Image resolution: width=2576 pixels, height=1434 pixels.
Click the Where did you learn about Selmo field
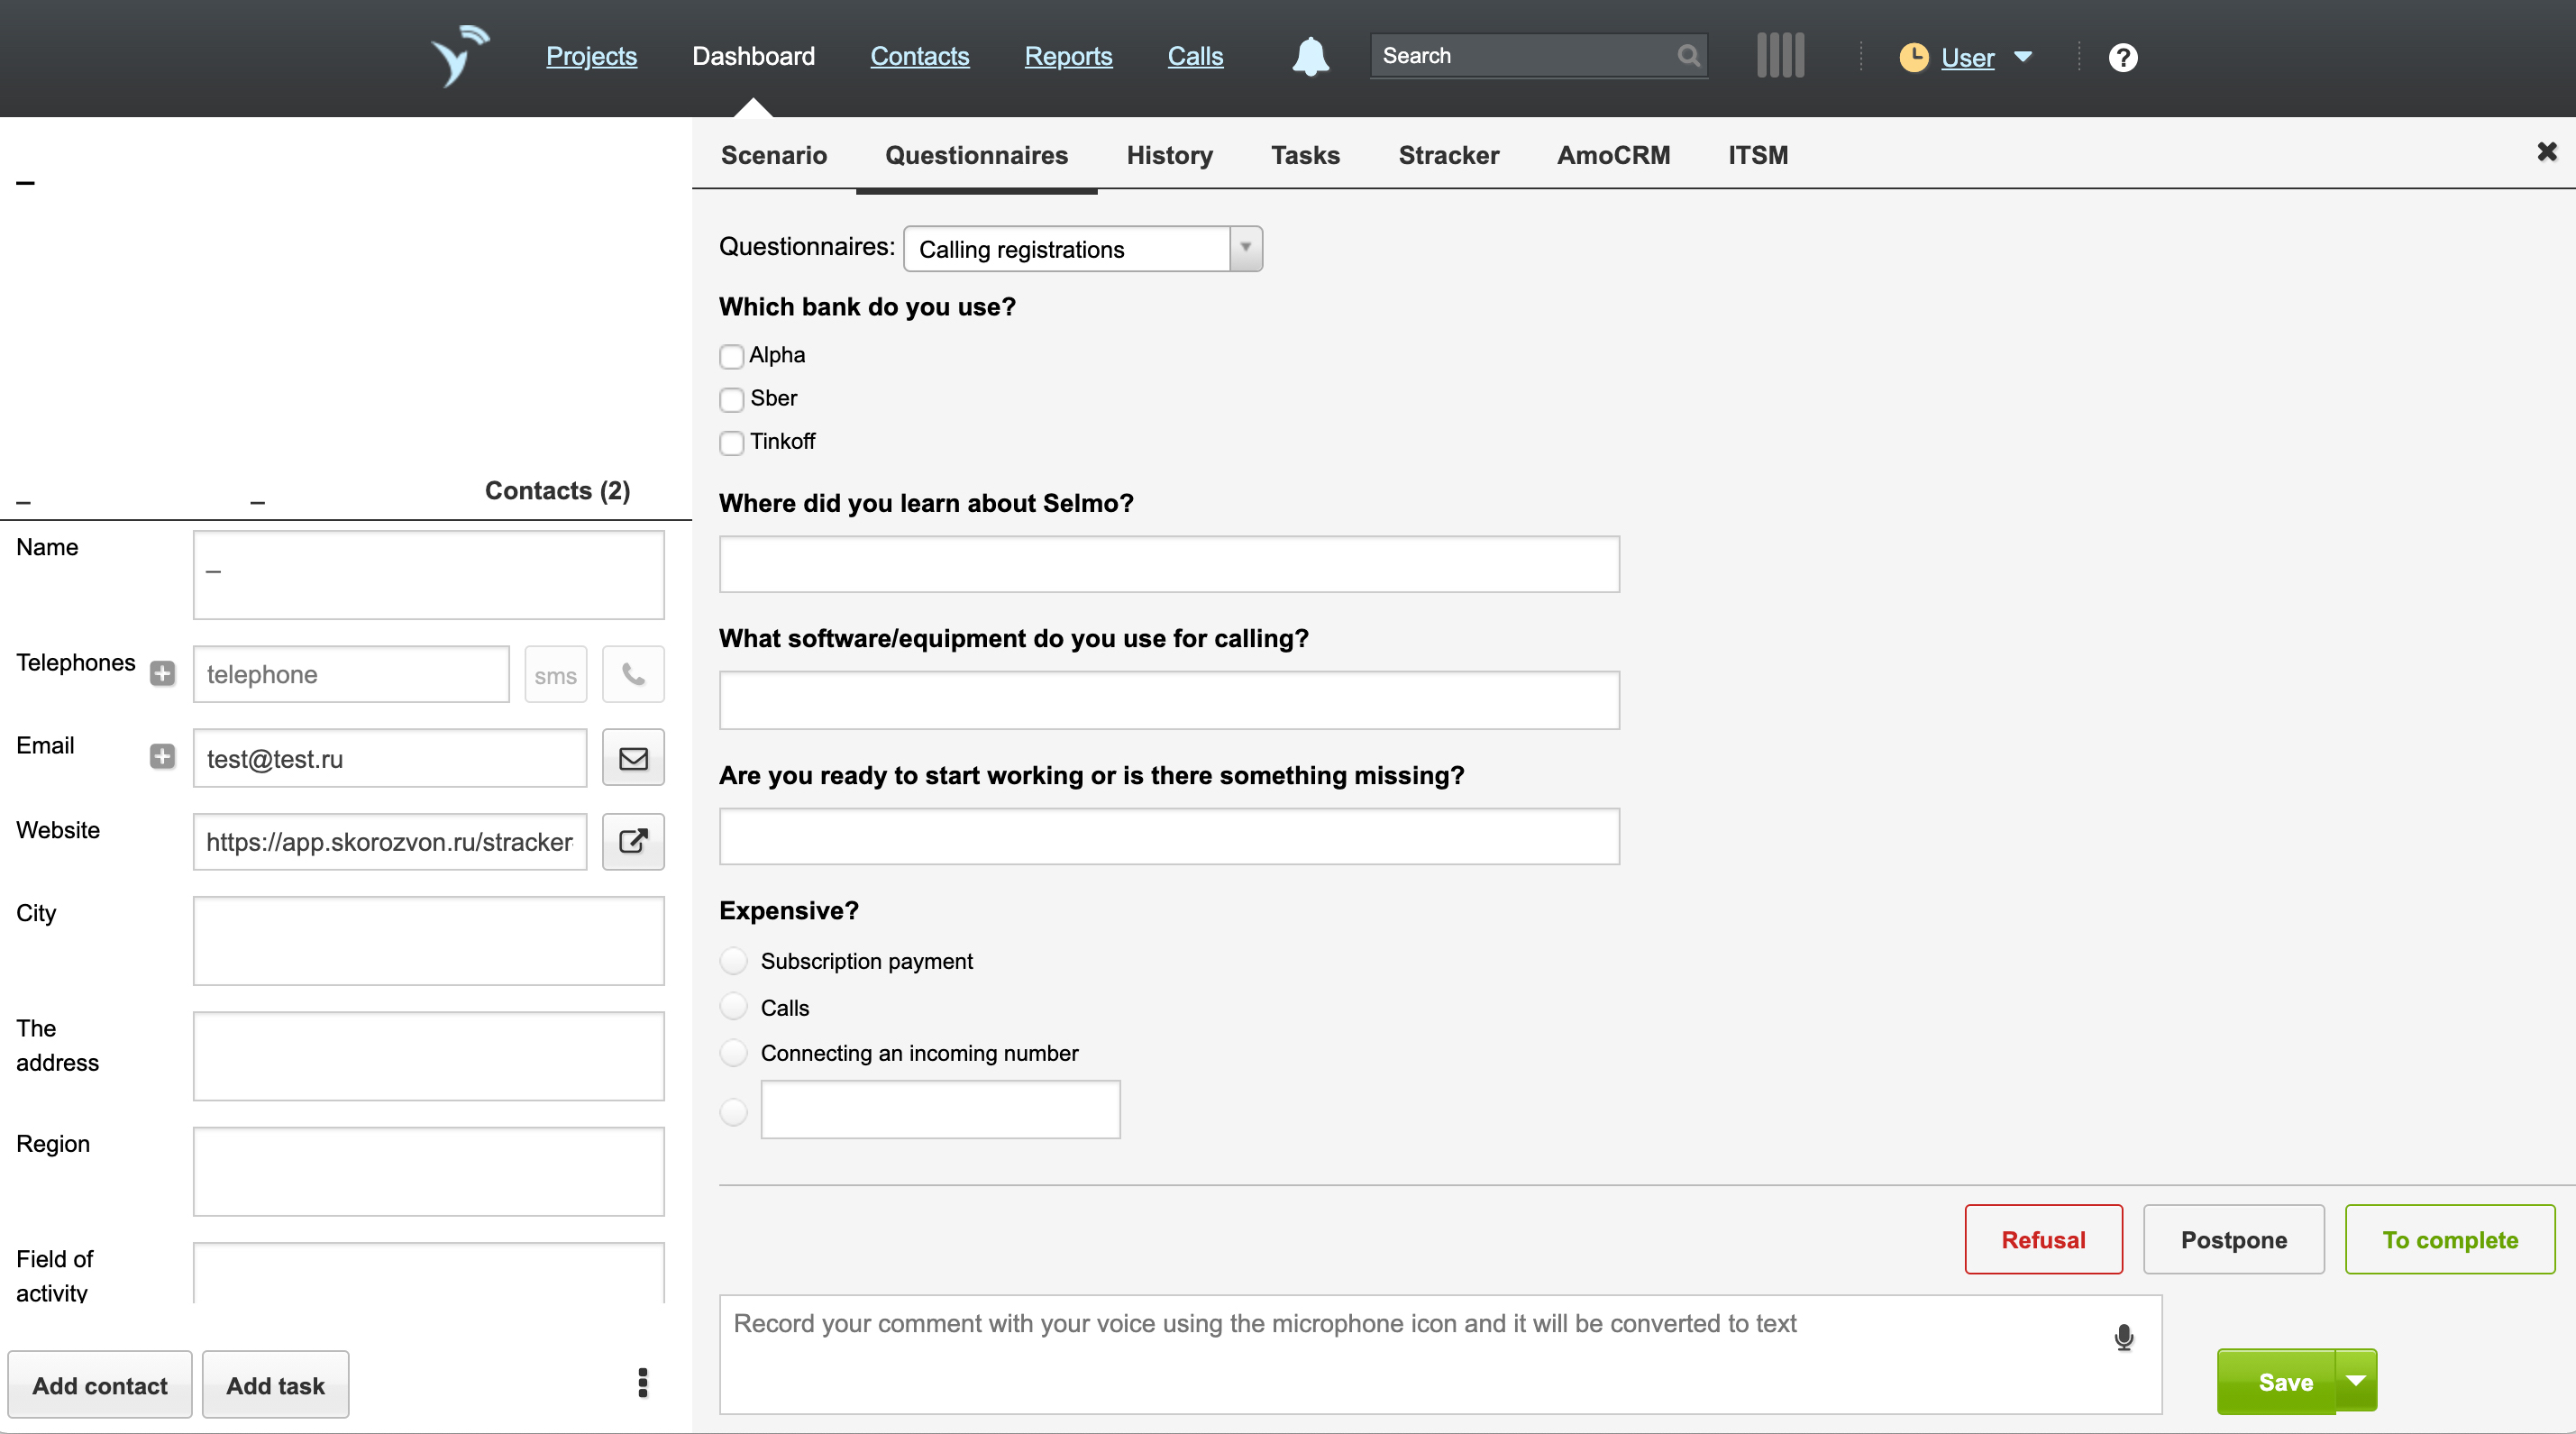[1168, 564]
